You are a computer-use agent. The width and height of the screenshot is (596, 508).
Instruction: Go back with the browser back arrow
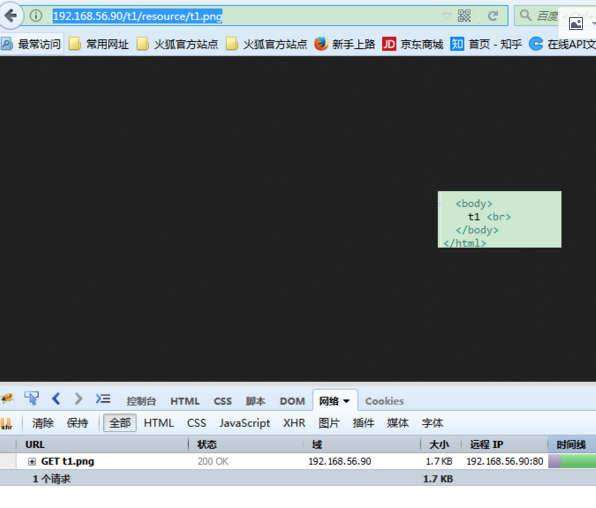11,16
